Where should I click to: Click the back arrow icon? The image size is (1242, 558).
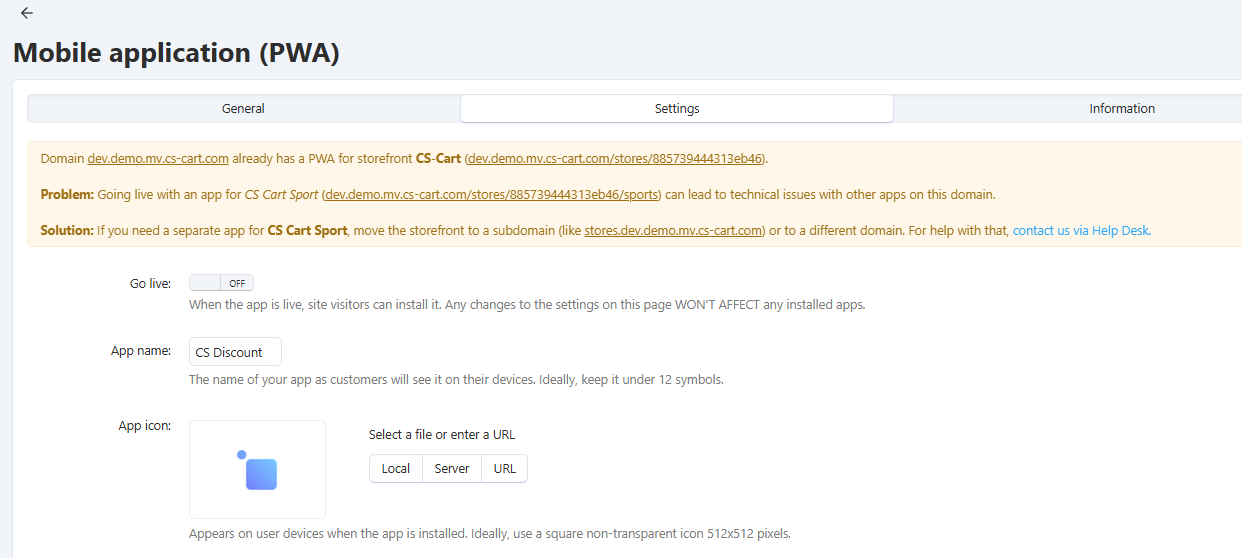coord(27,13)
